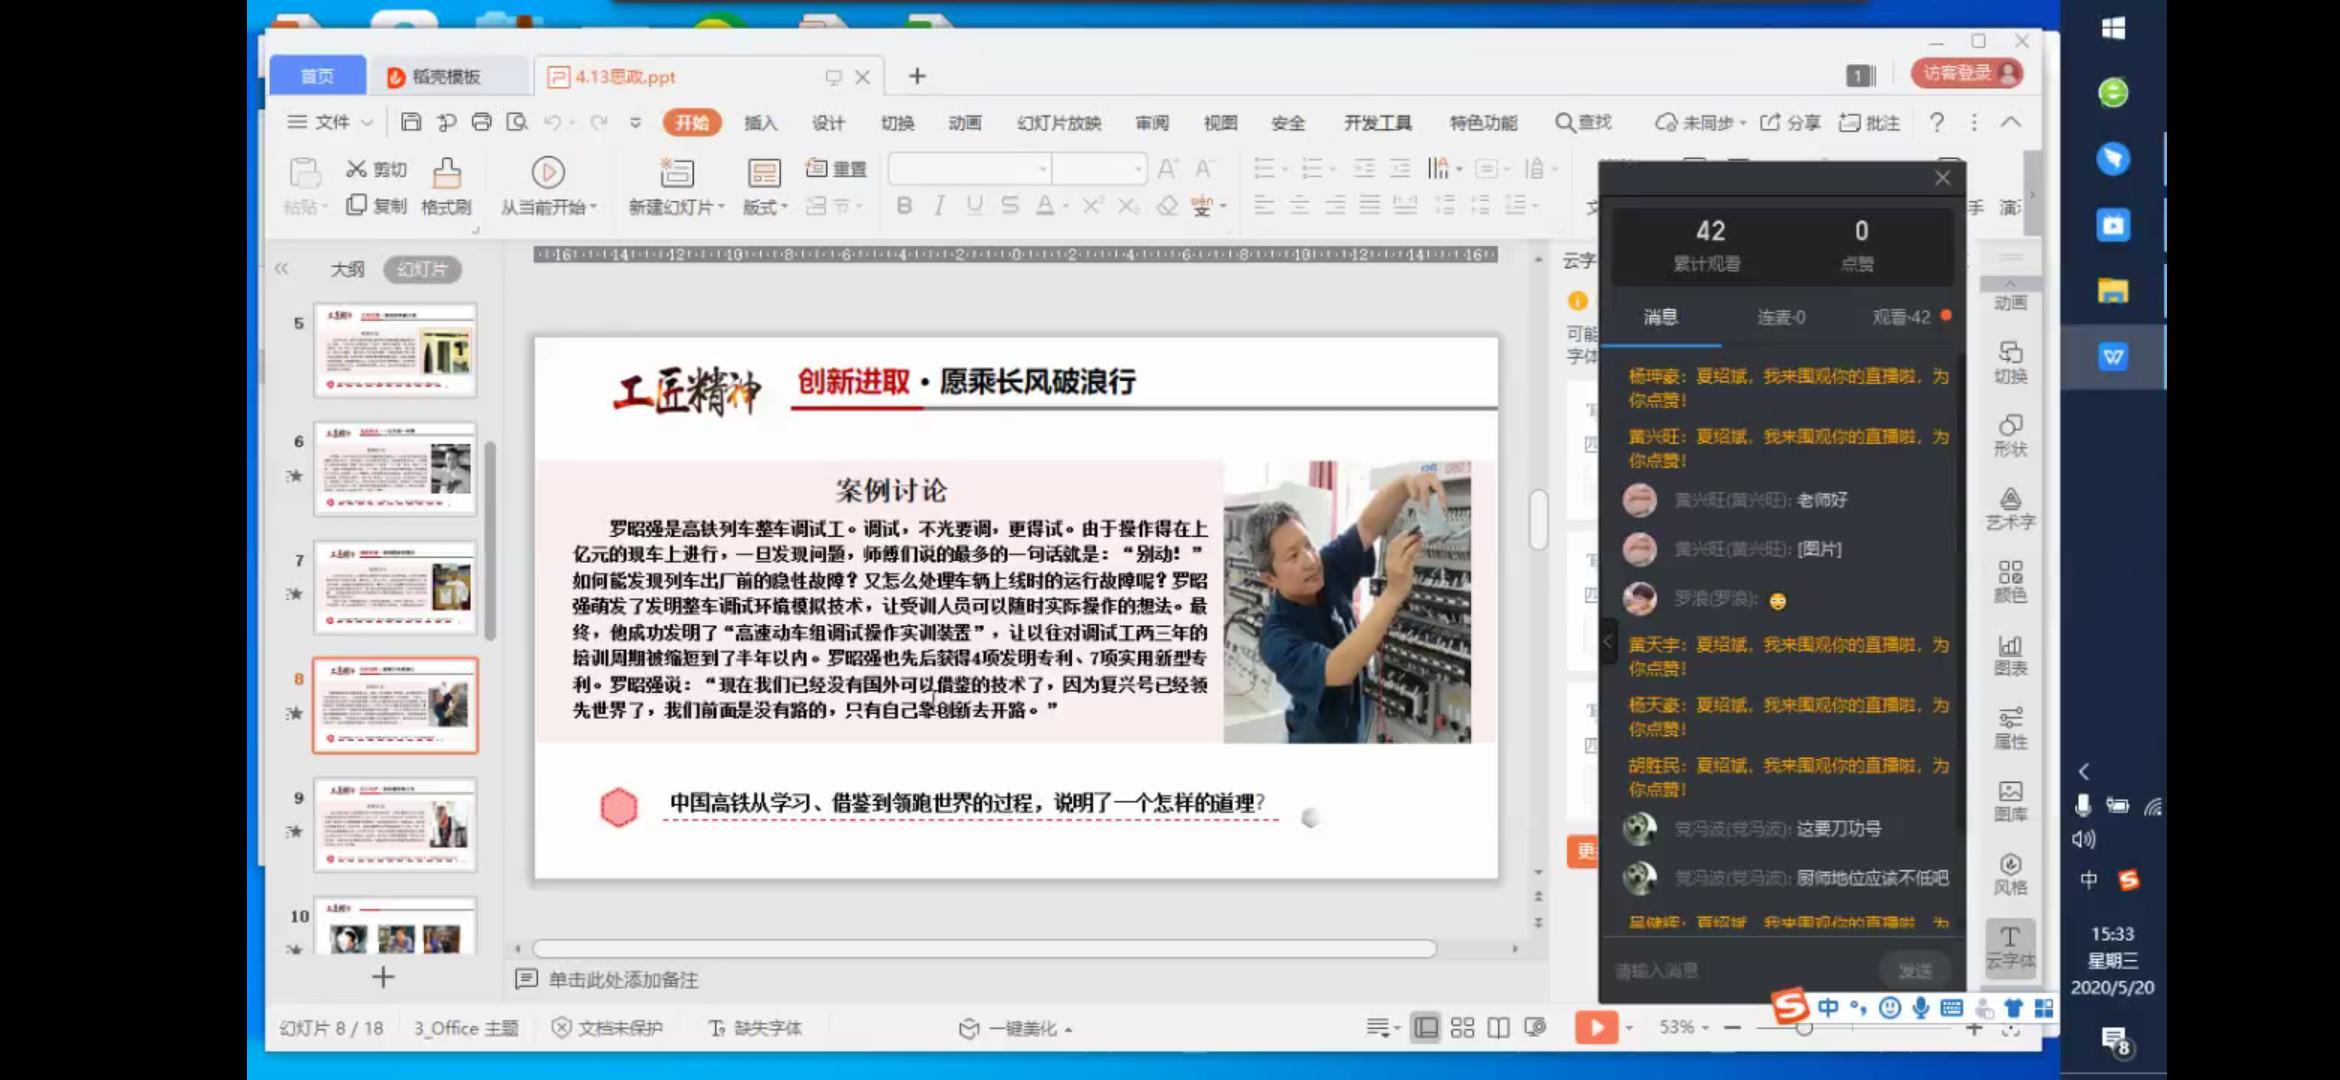Open the 图库 image library sidebar panel

coord(2010,801)
